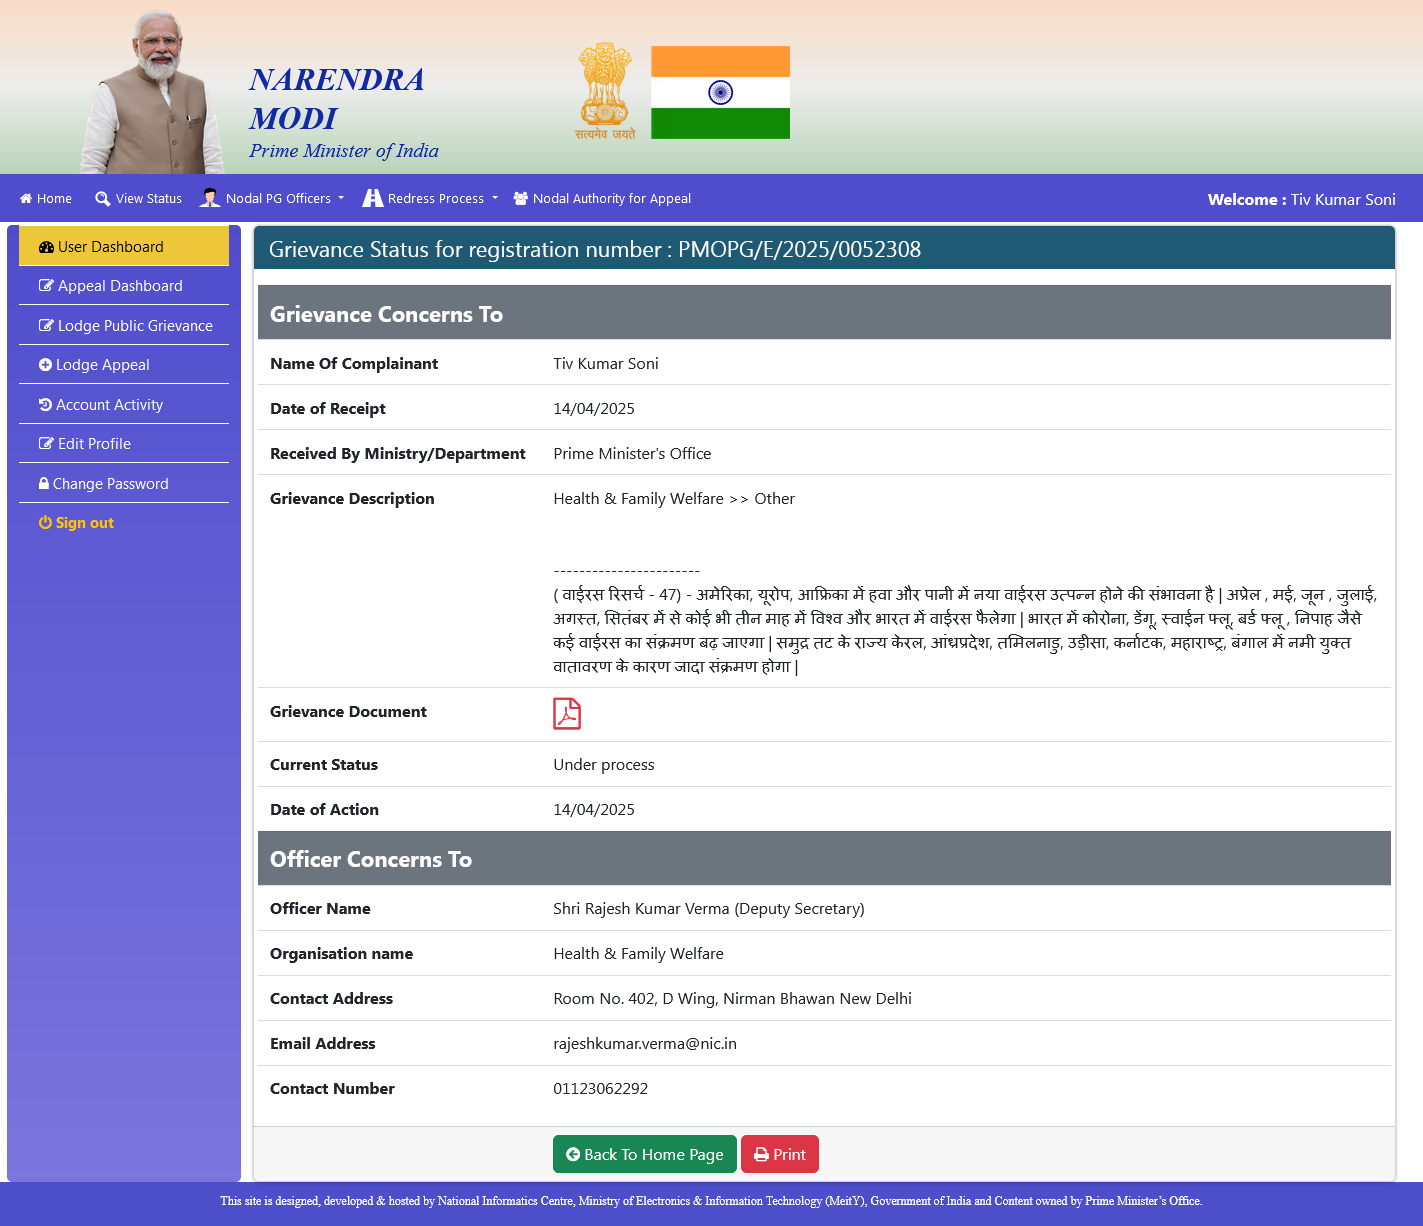Click the State Emblem of India image
1423x1226 pixels.
[605, 91]
